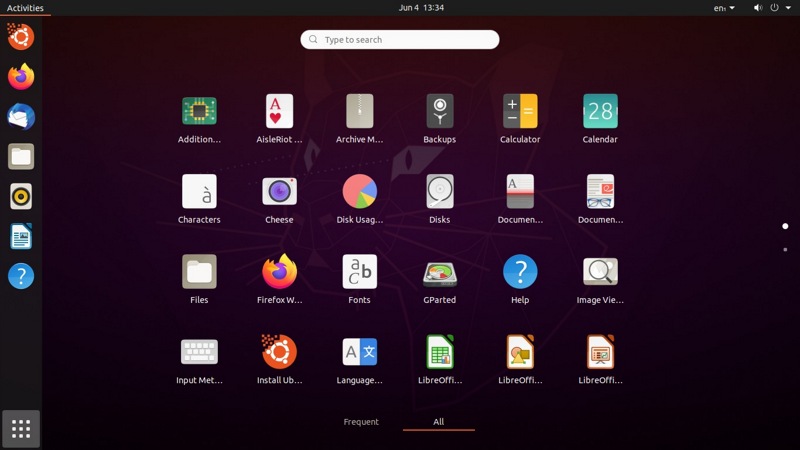Open Files from the app grid
This screenshot has width=800, height=450.
point(199,271)
